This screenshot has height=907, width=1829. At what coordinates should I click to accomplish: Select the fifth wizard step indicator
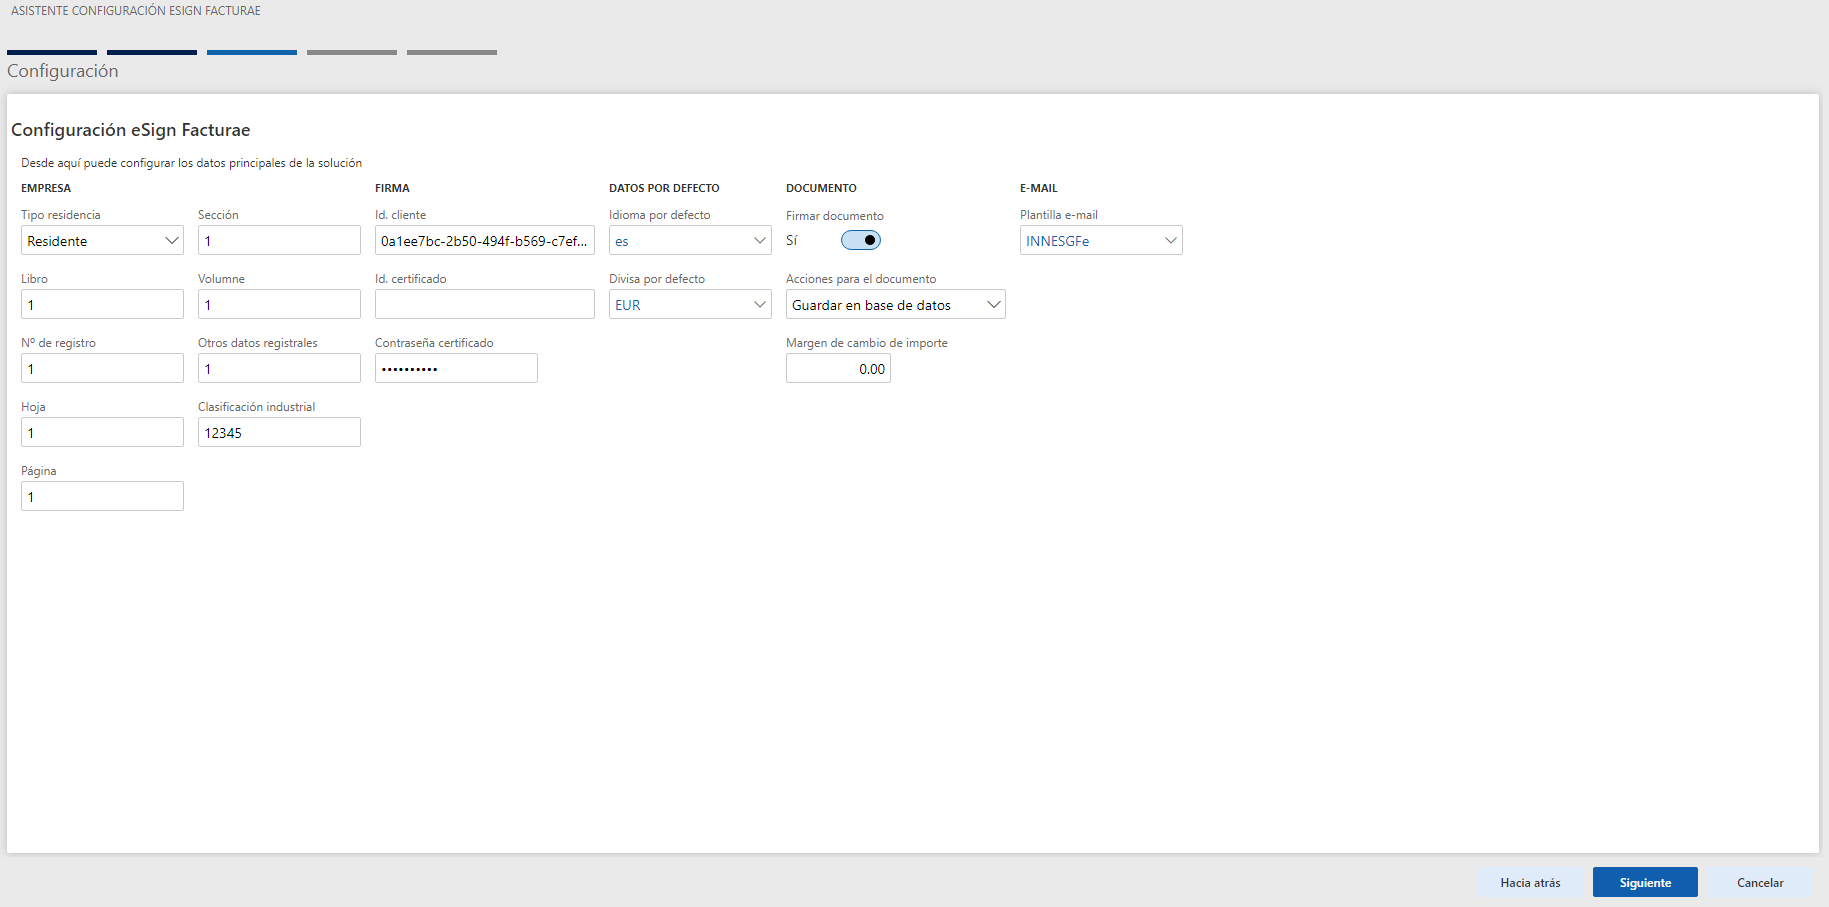[452, 52]
